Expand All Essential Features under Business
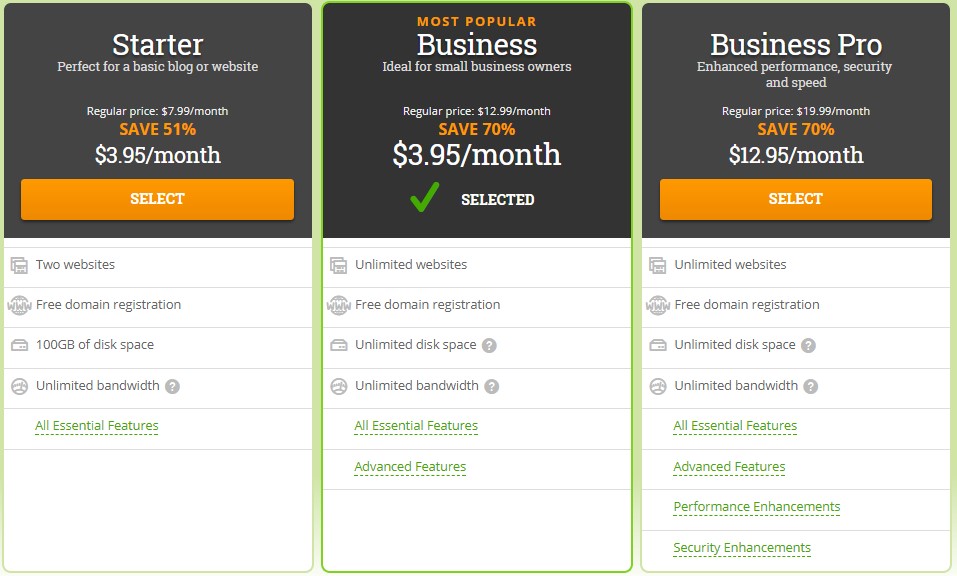 (x=416, y=426)
